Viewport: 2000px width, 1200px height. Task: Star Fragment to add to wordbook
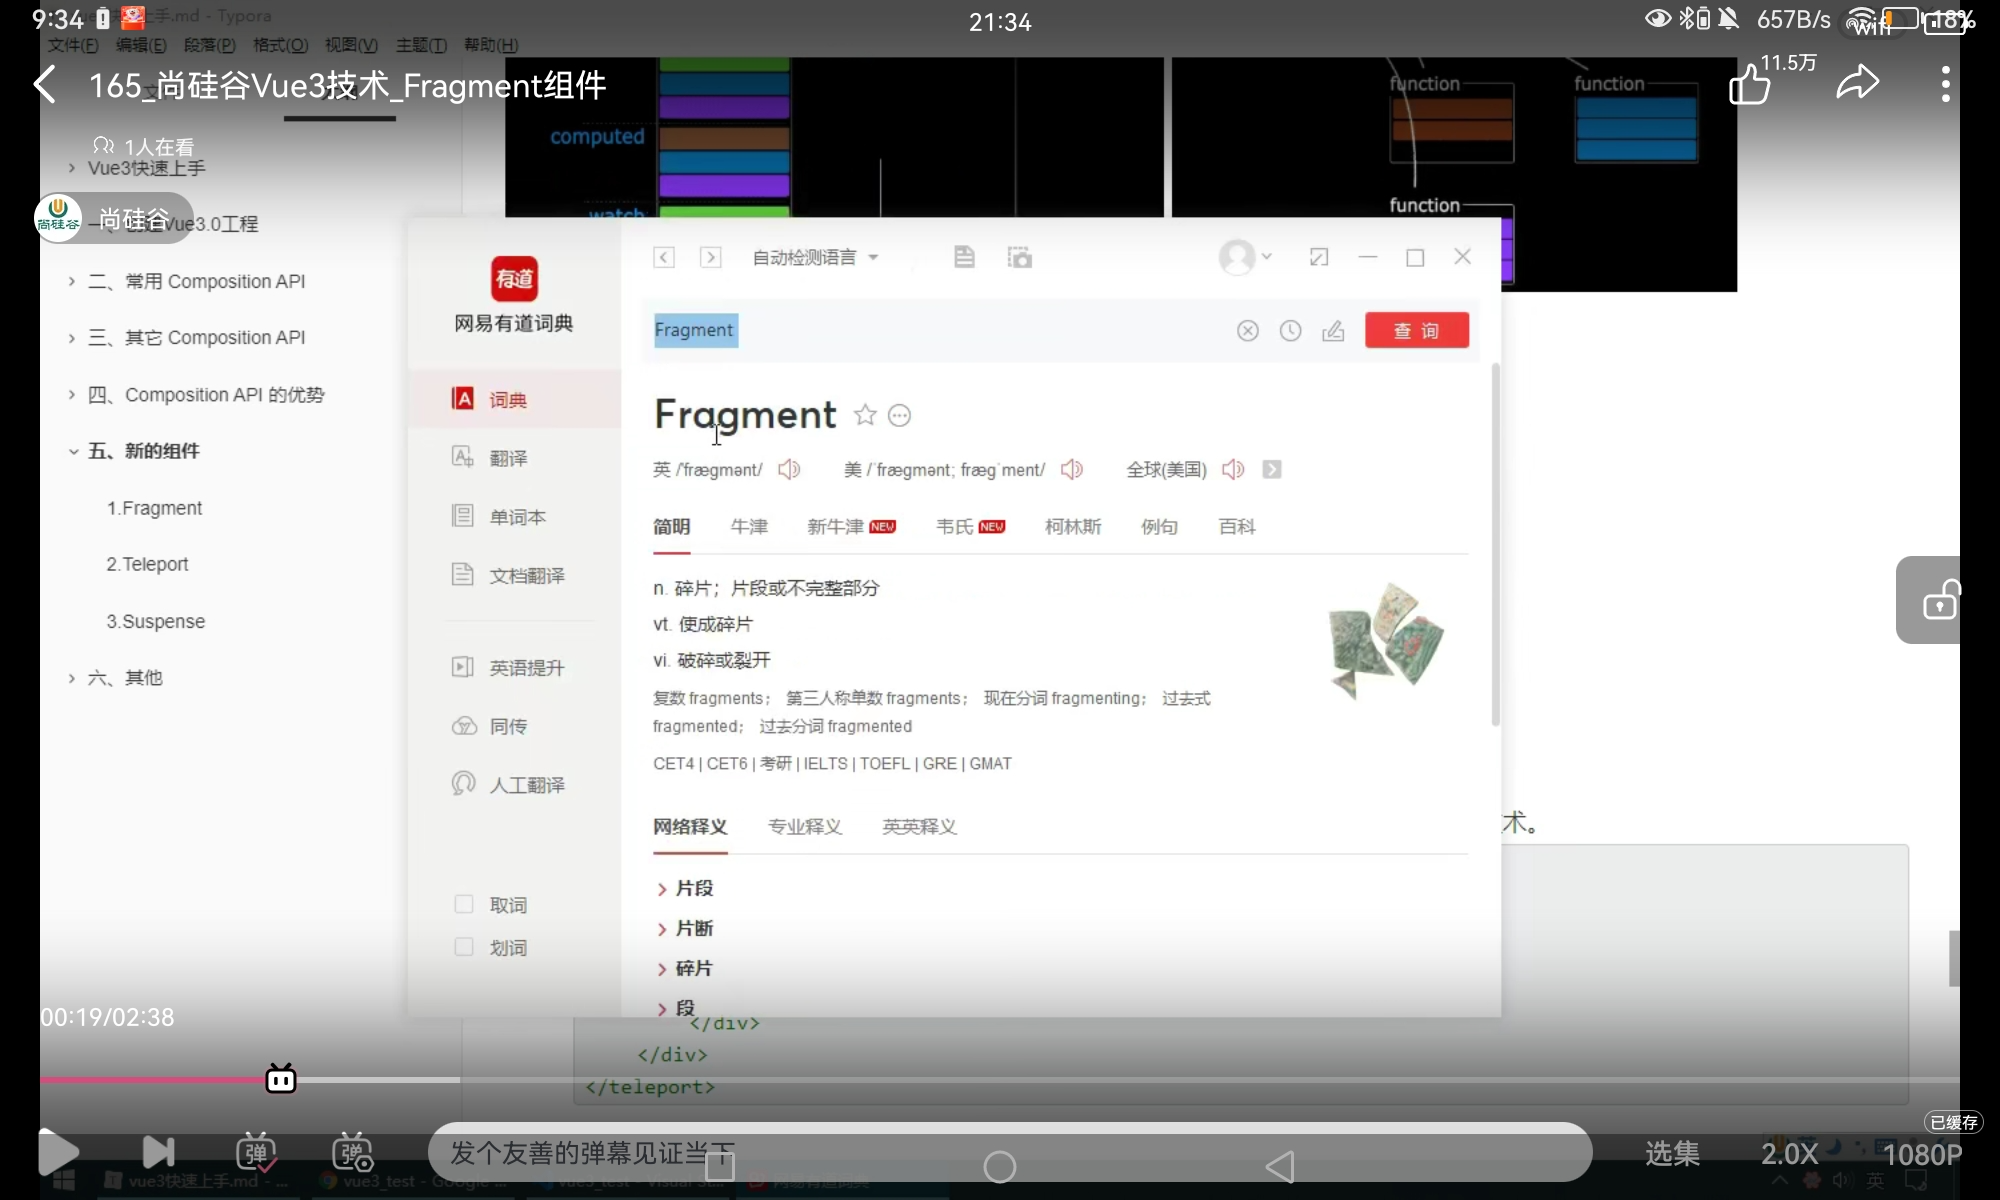pos(865,415)
